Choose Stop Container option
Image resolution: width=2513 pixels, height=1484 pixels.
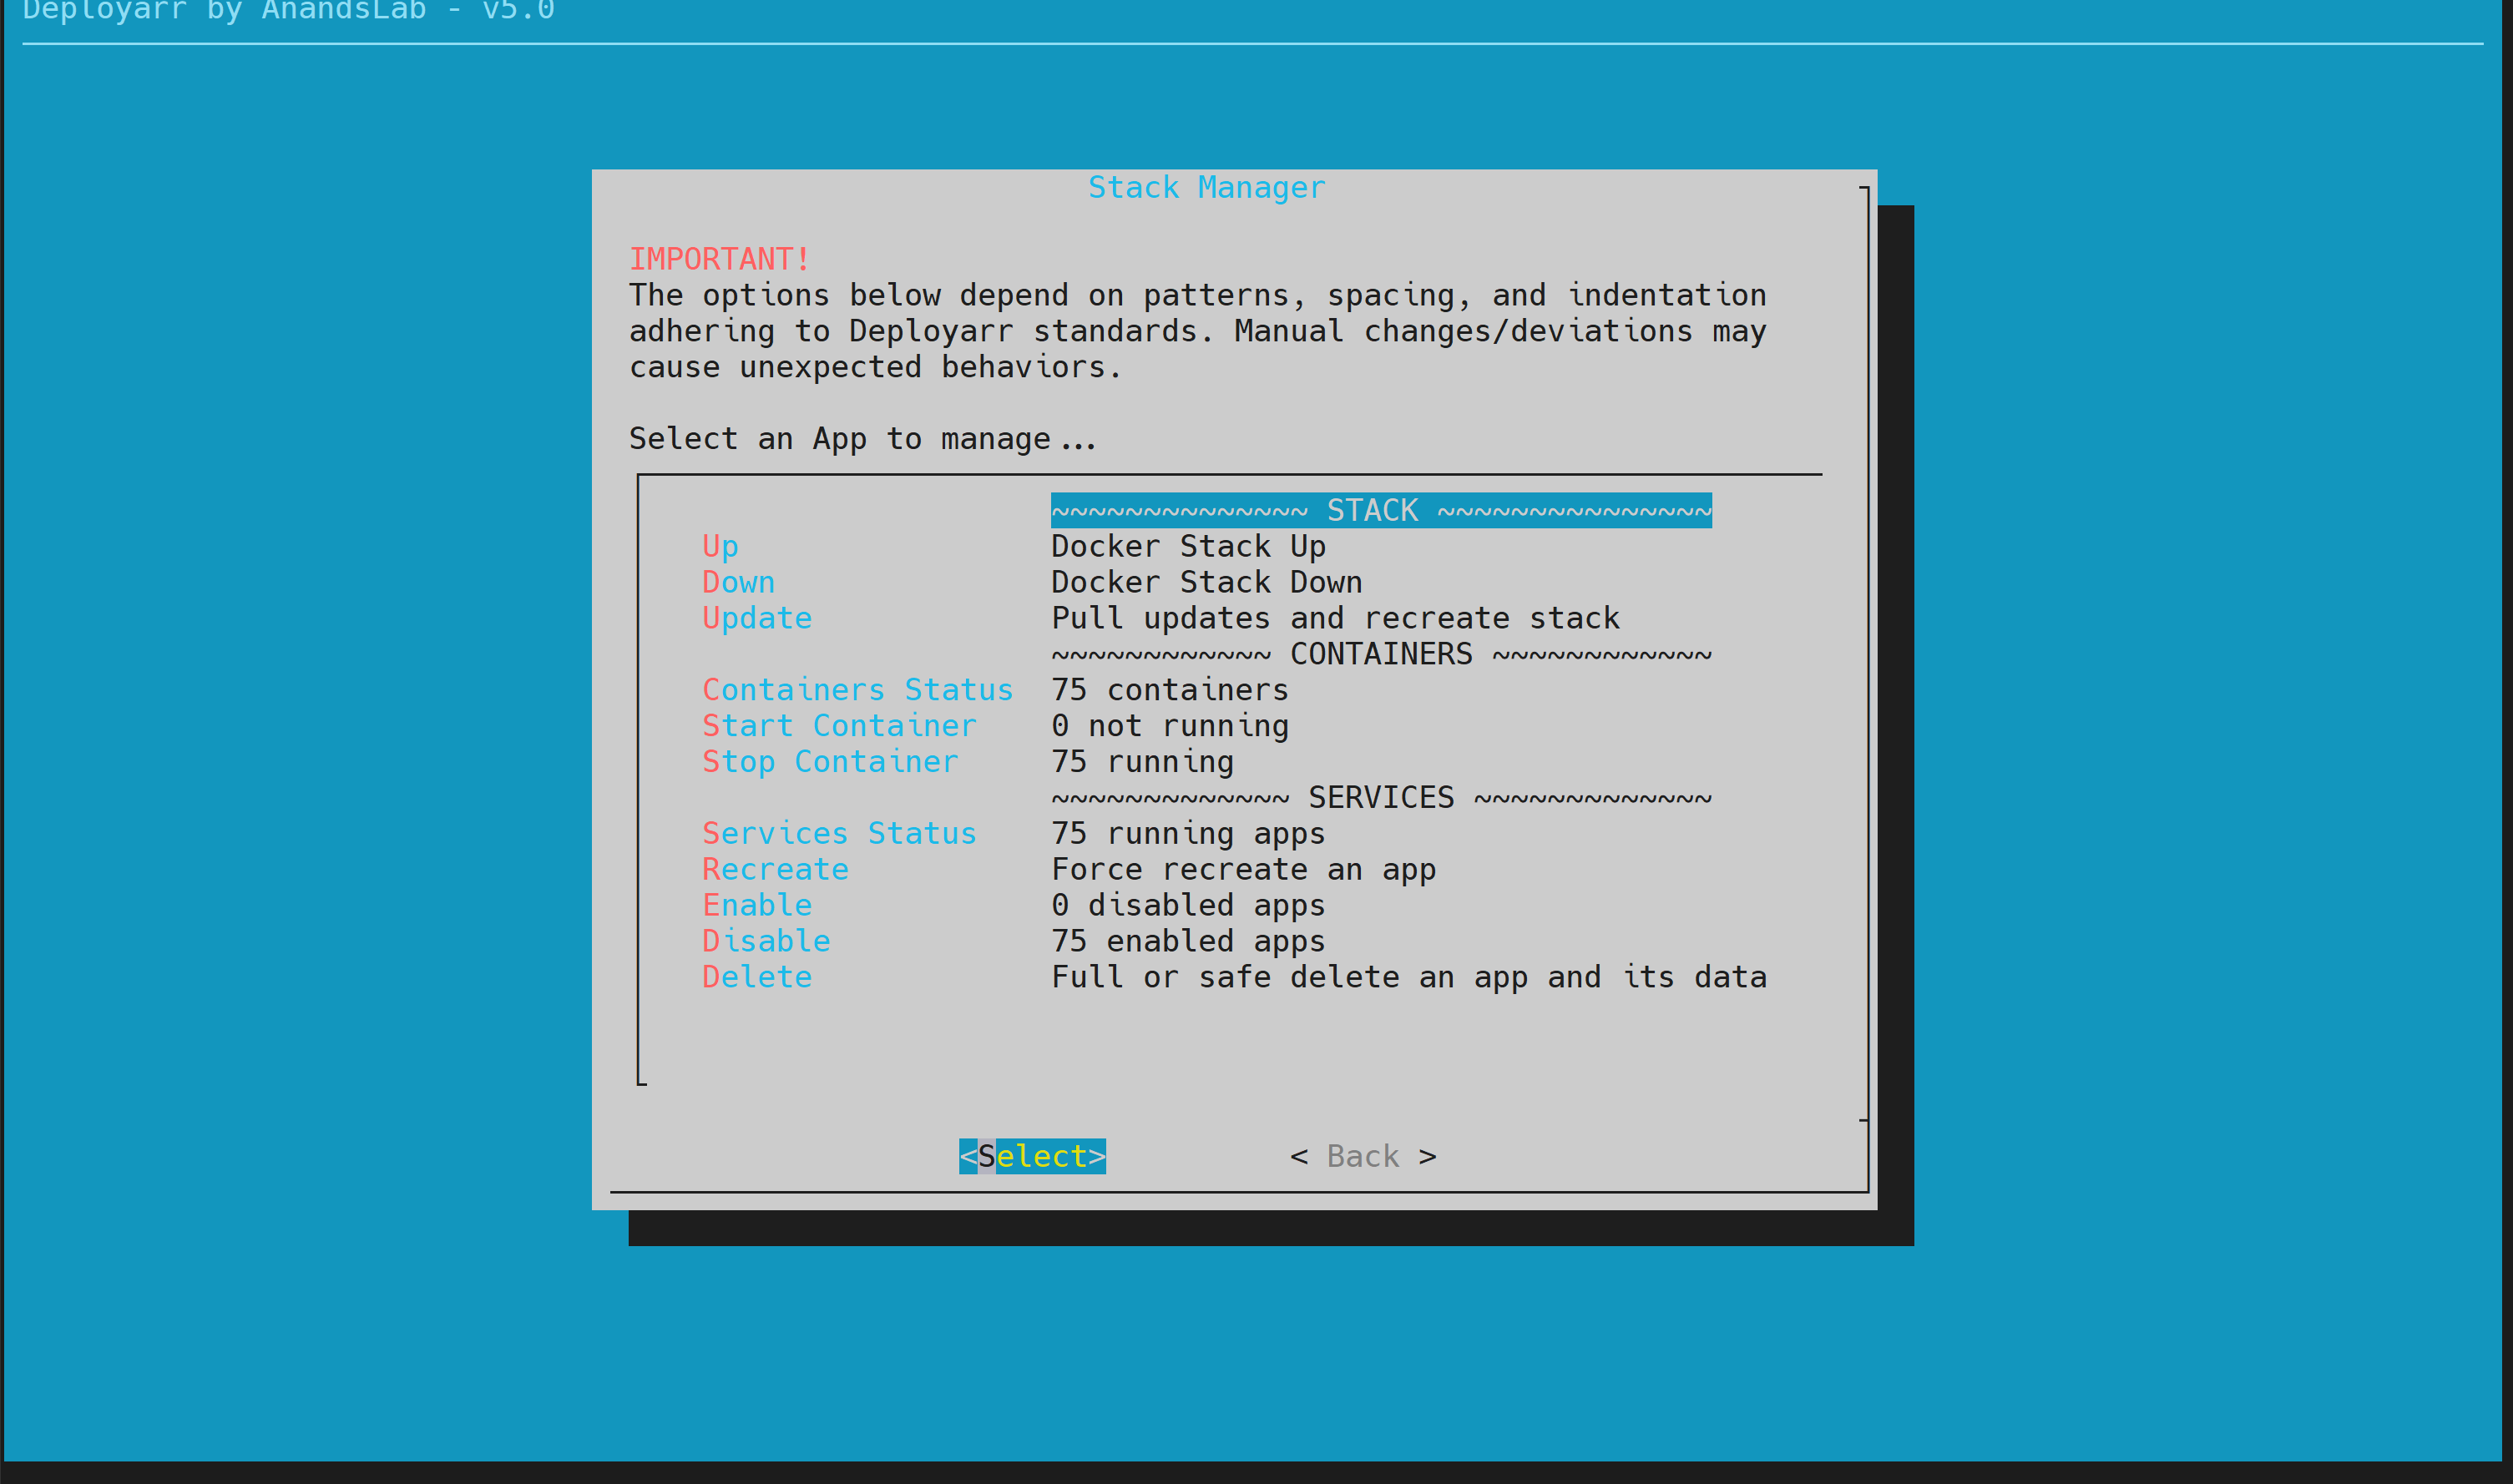[830, 762]
